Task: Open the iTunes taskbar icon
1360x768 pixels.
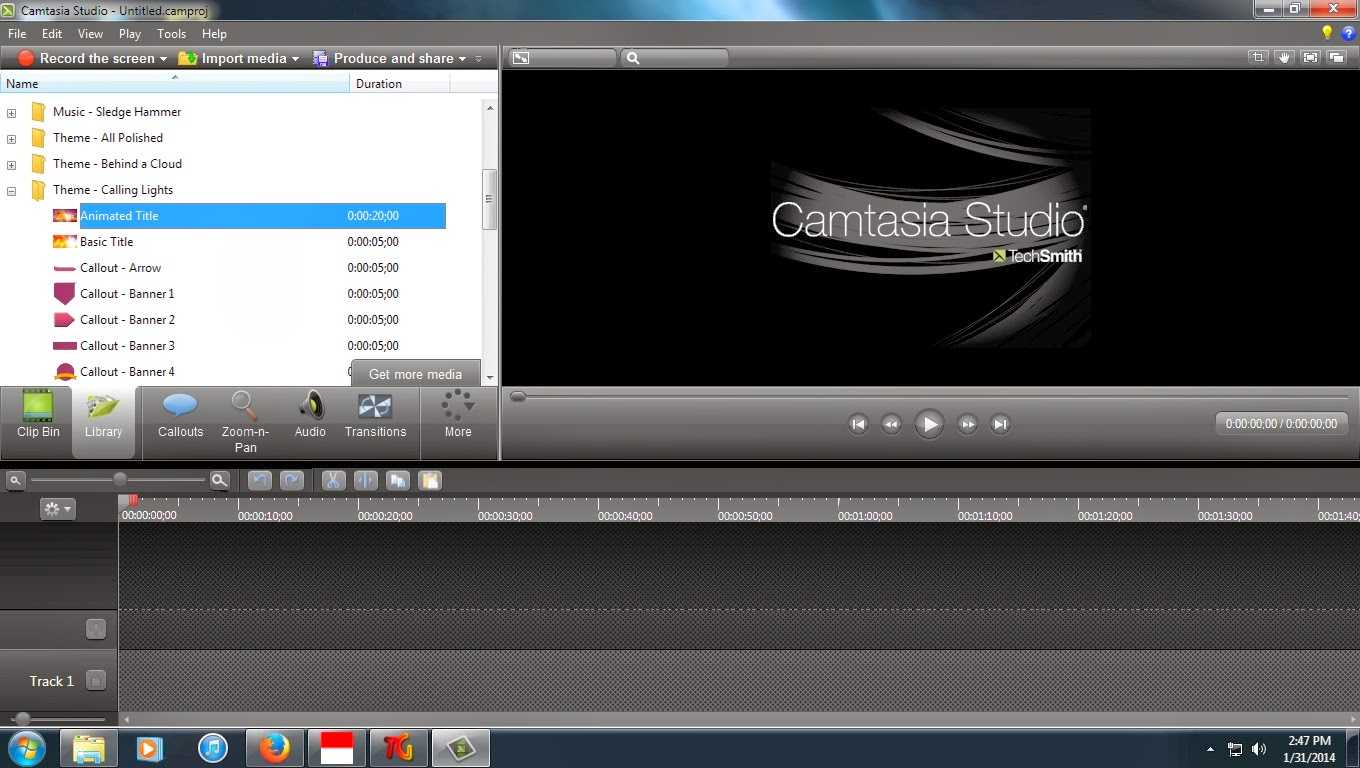Action: click(212, 748)
